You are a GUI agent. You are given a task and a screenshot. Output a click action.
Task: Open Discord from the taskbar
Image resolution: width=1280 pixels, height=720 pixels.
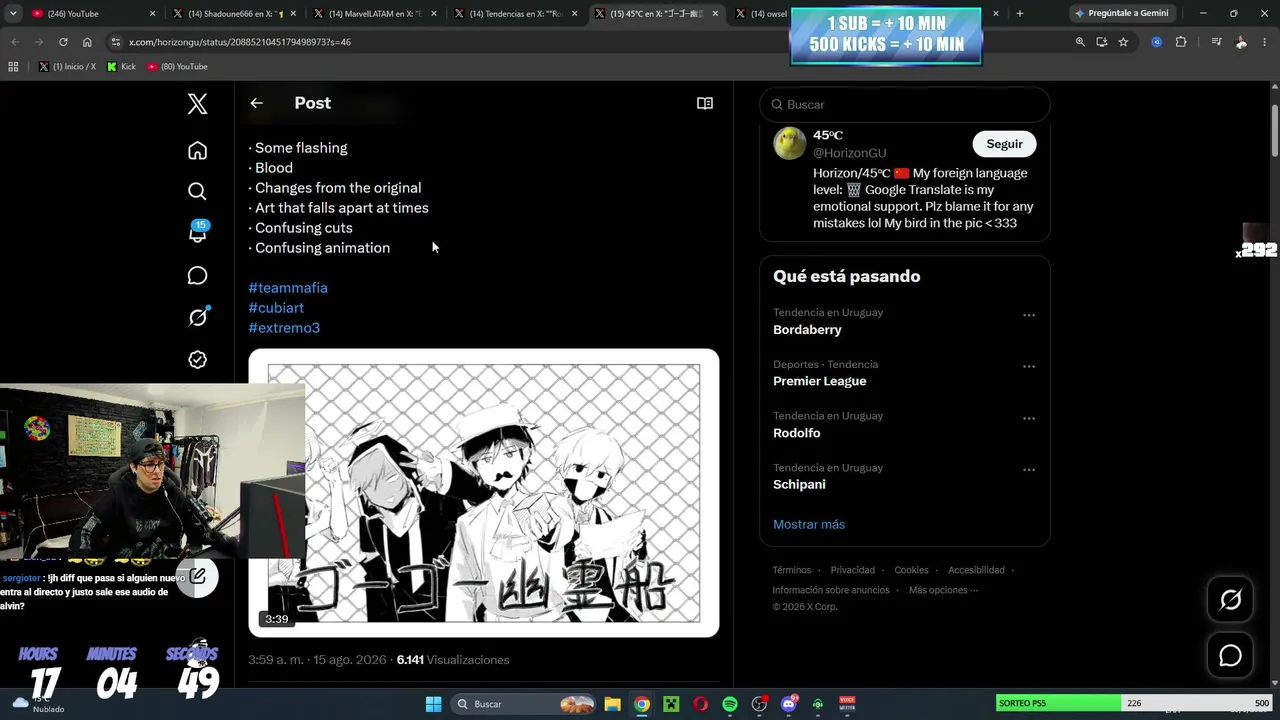point(789,704)
